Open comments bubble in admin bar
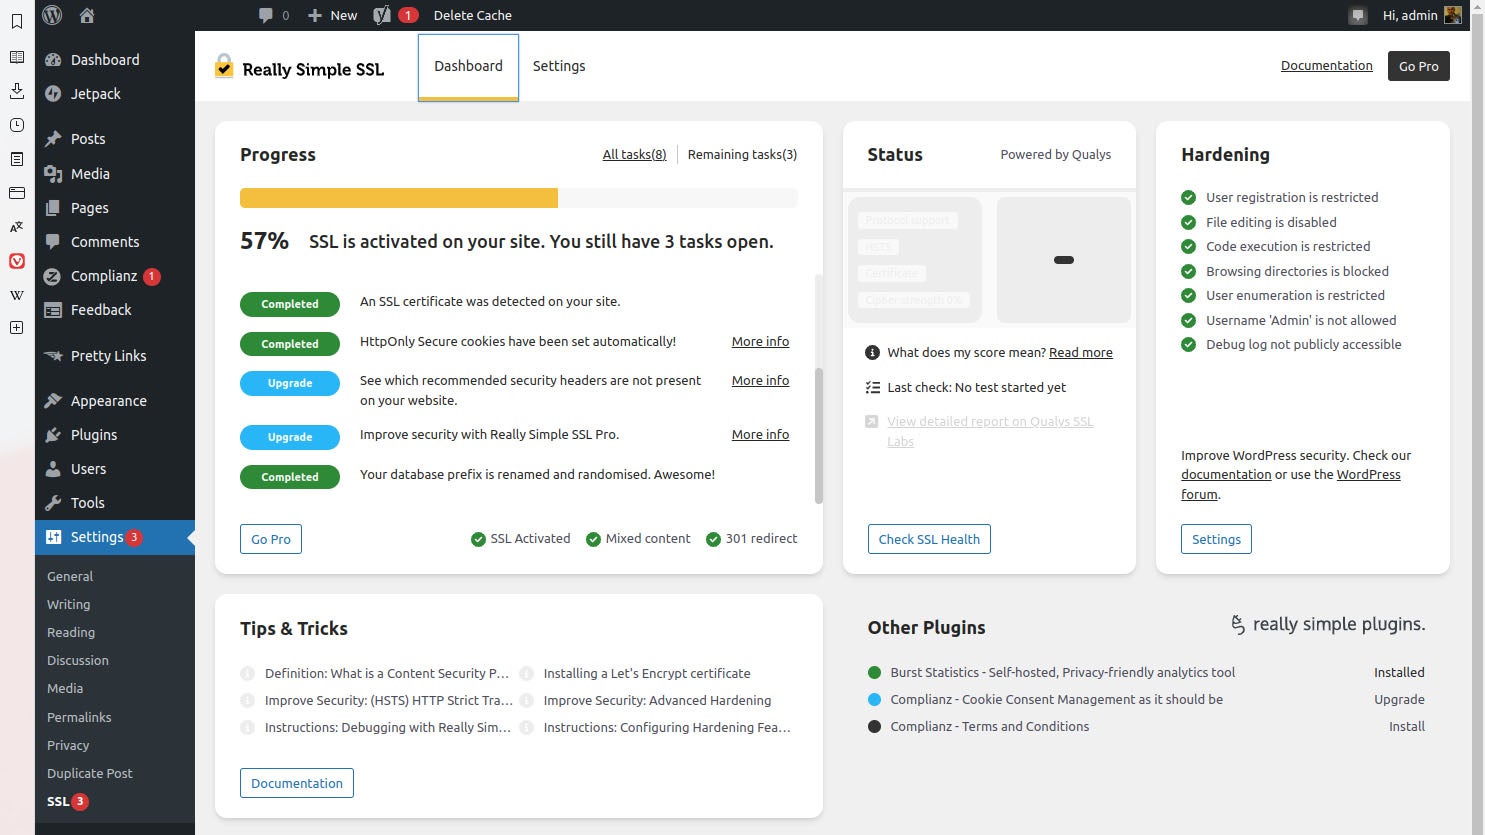Screen dimensions: 1485x835 [273, 15]
